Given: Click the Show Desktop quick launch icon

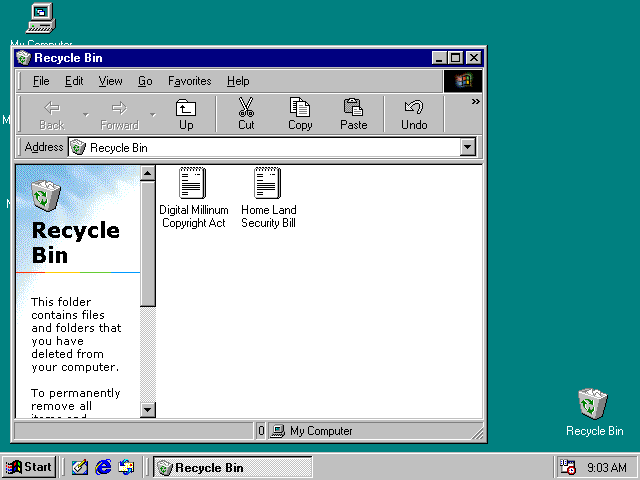Looking at the screenshot, I should (80, 467).
